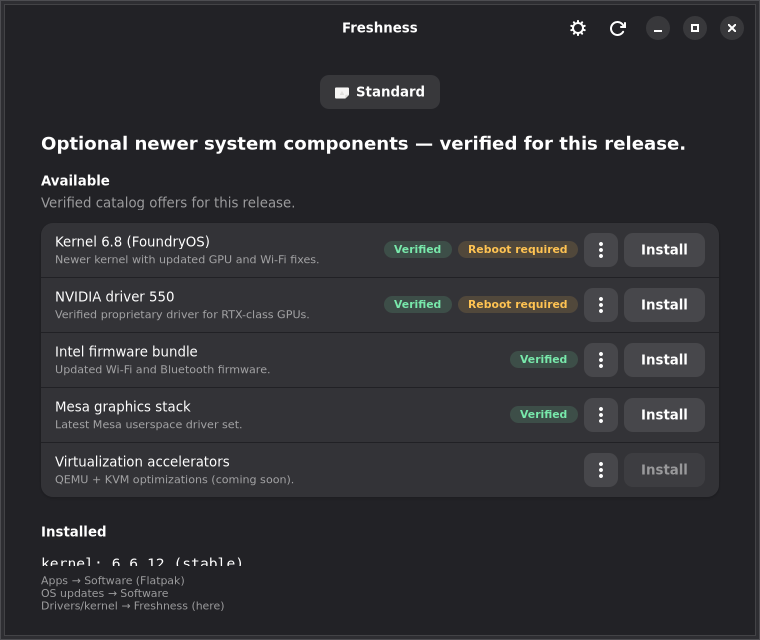The image size is (760, 640).
Task: Click Reboot required badge on NVIDIA row
Action: click(x=517, y=304)
